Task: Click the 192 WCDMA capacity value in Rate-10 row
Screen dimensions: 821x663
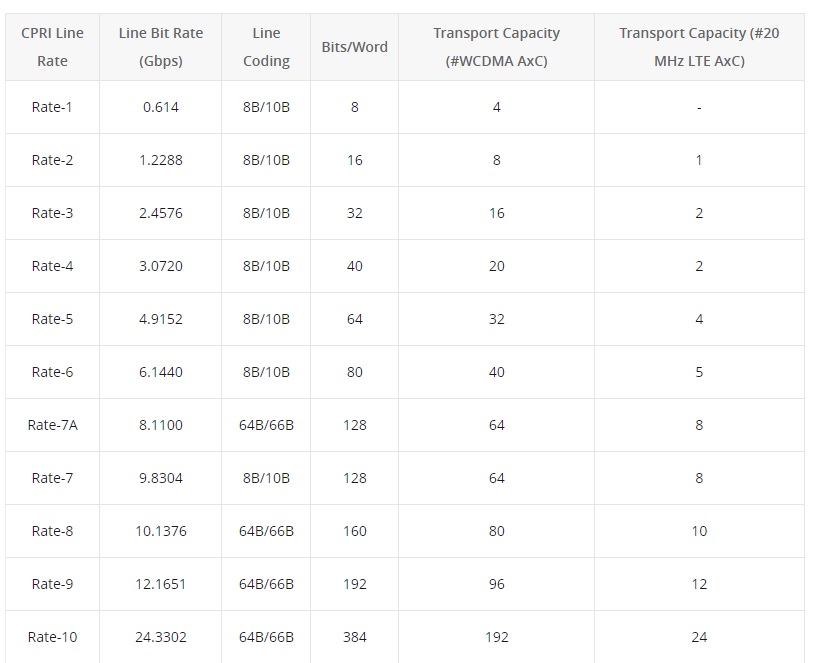Action: point(496,637)
